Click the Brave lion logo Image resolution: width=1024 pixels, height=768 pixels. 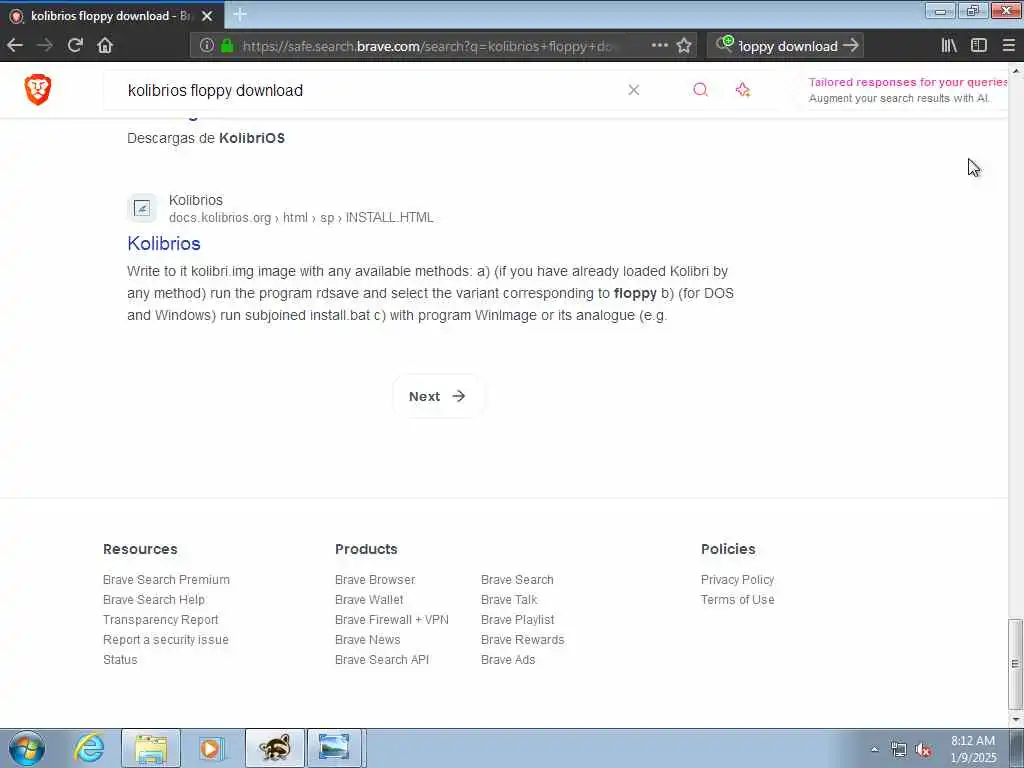38,89
